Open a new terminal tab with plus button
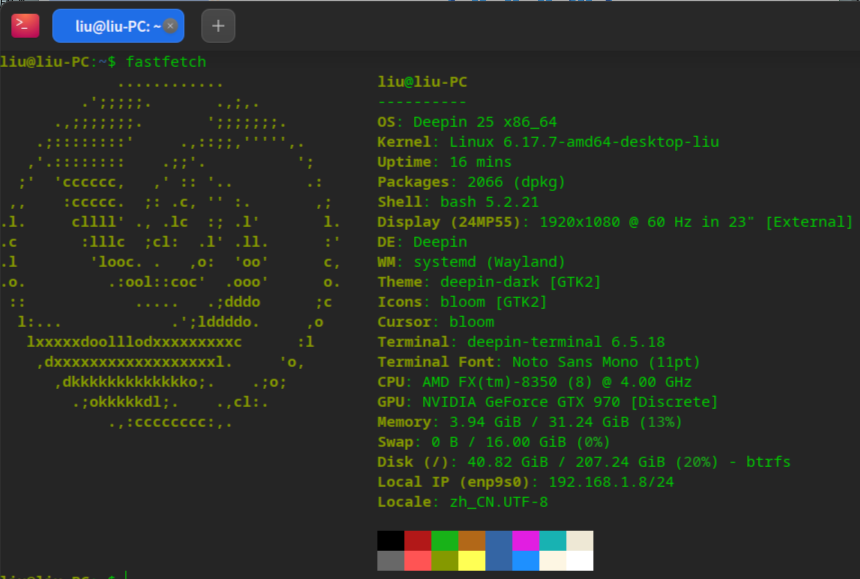This screenshot has height=579, width=860. coord(218,26)
